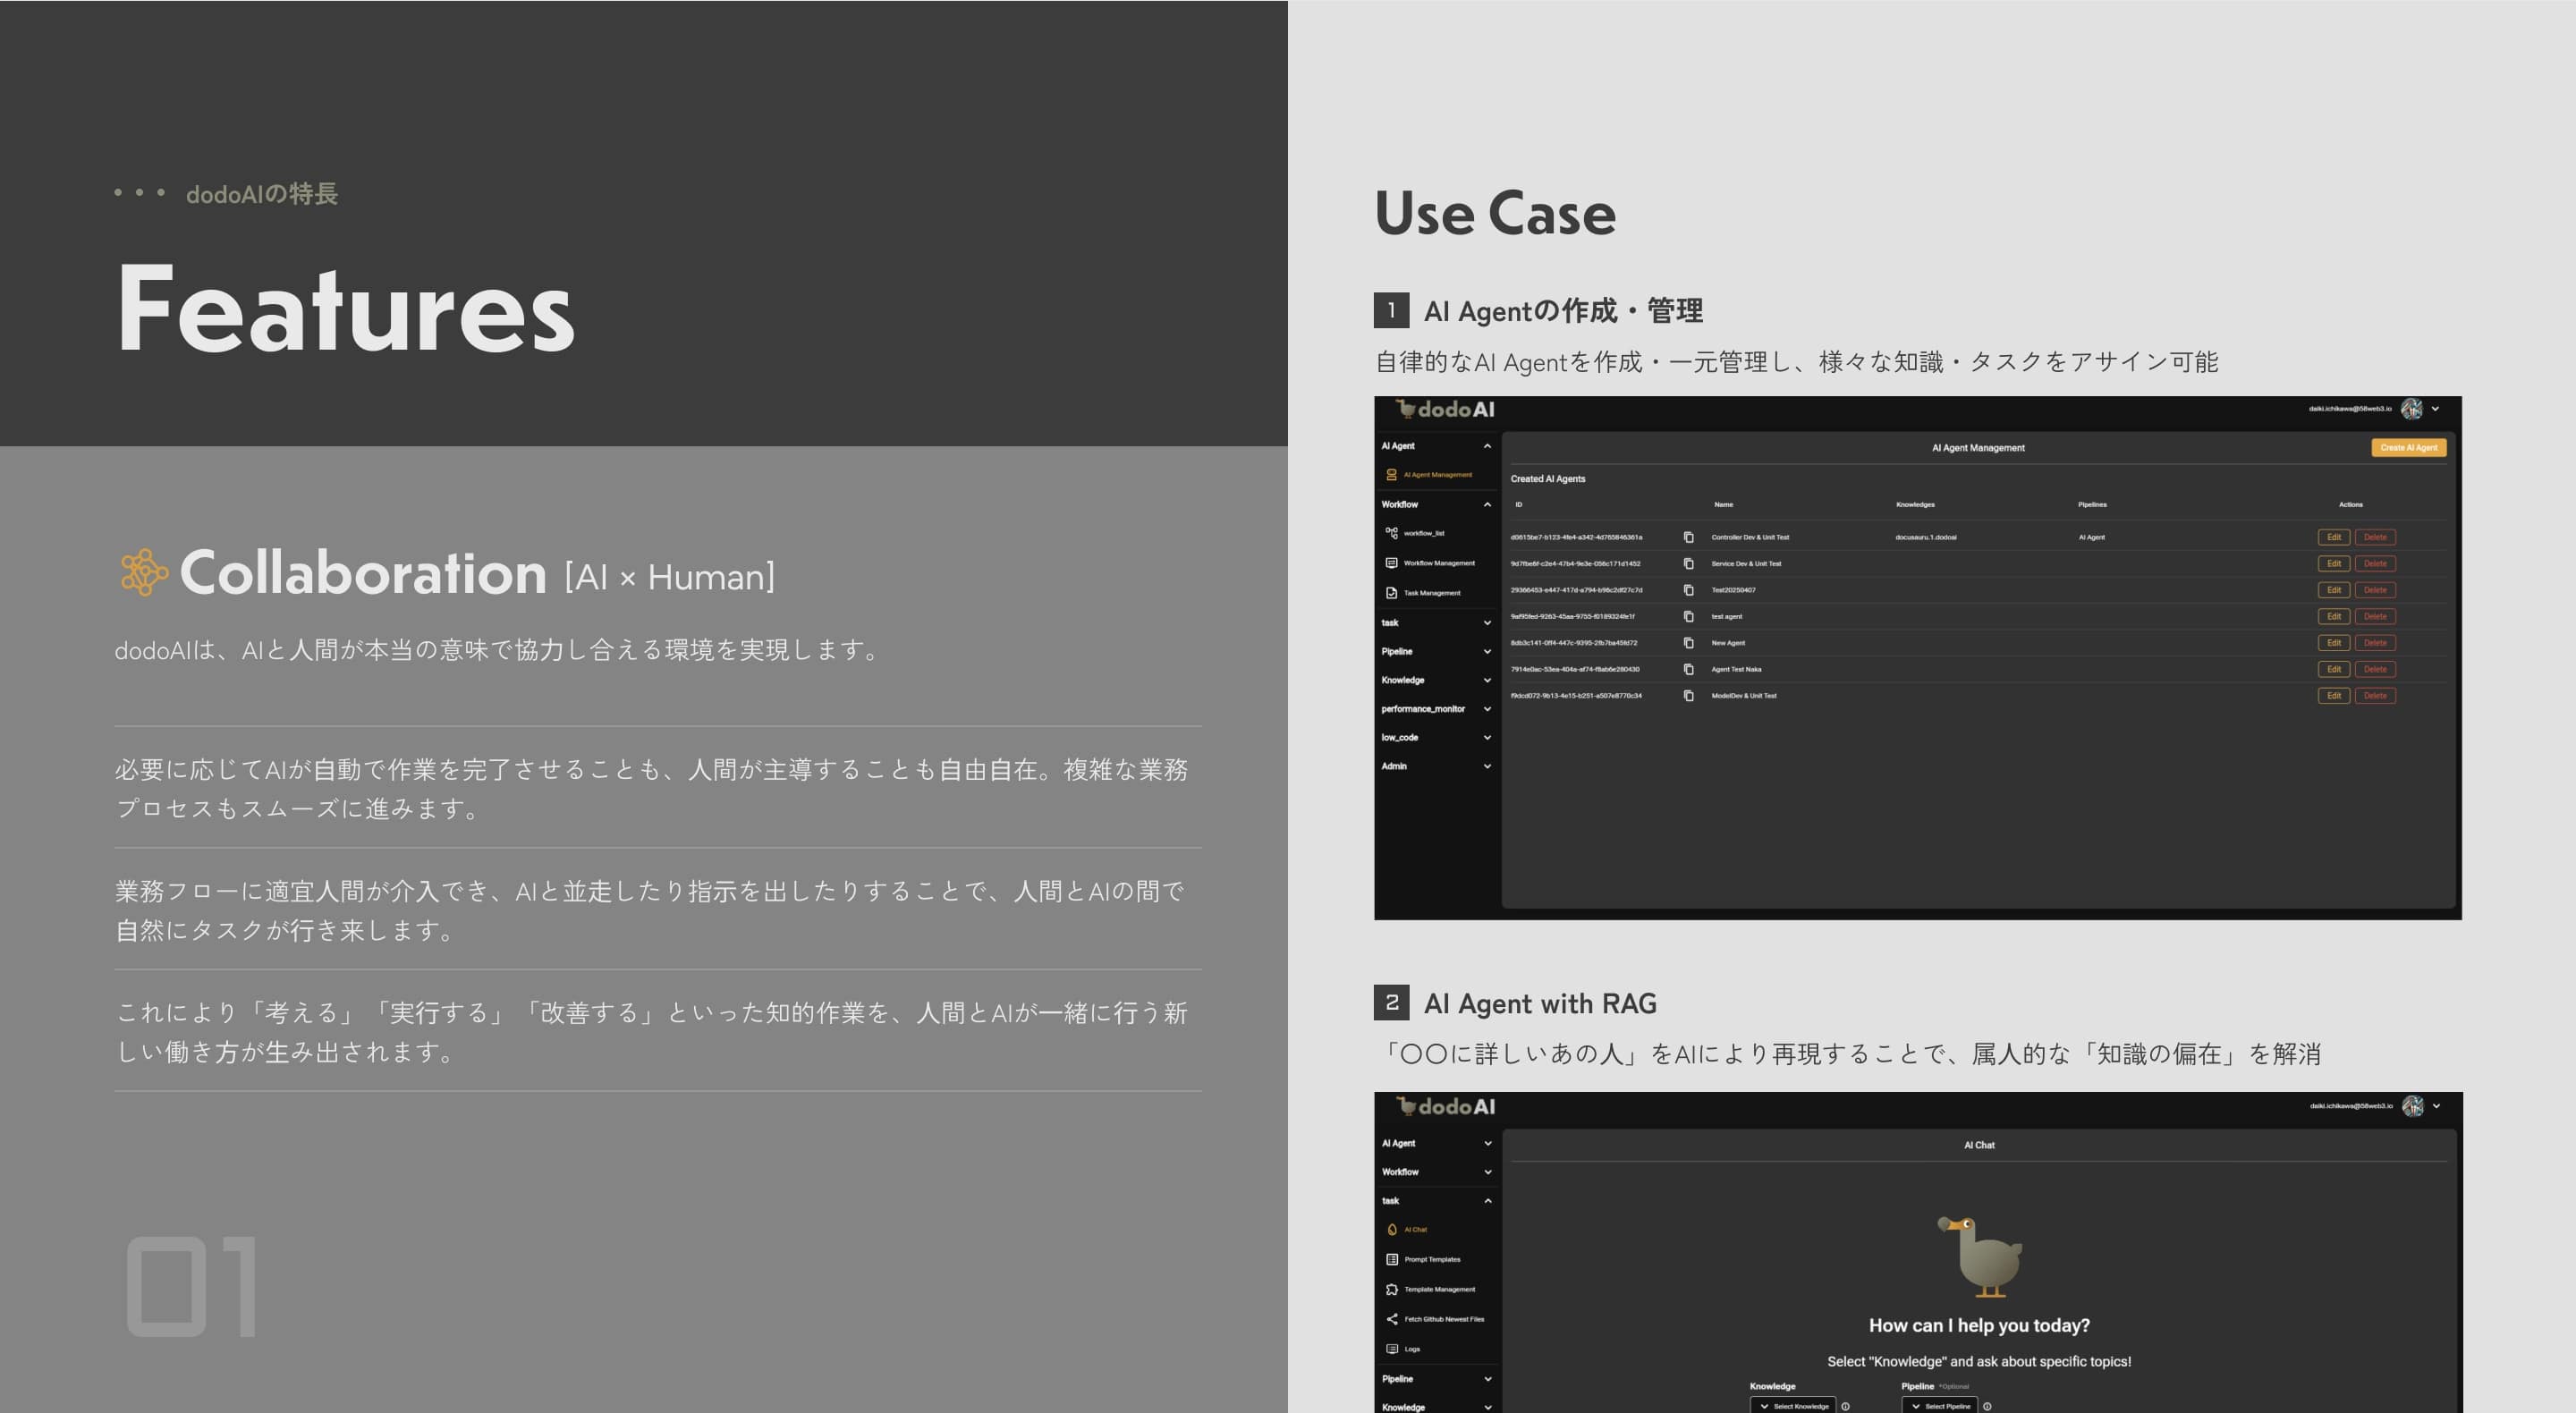Copy ID of ModelDev & Unit Test agent
The height and width of the screenshot is (1413, 2576).
(1688, 696)
